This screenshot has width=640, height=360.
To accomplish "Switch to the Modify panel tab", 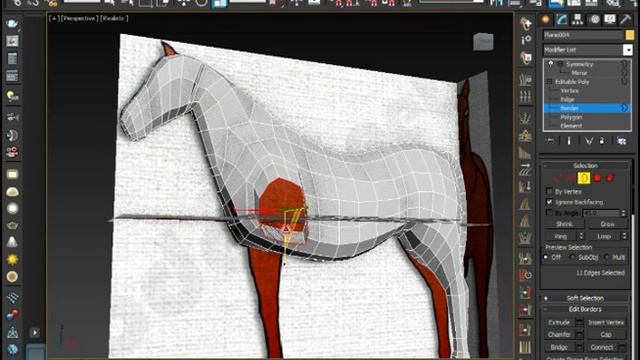I will (562, 19).
